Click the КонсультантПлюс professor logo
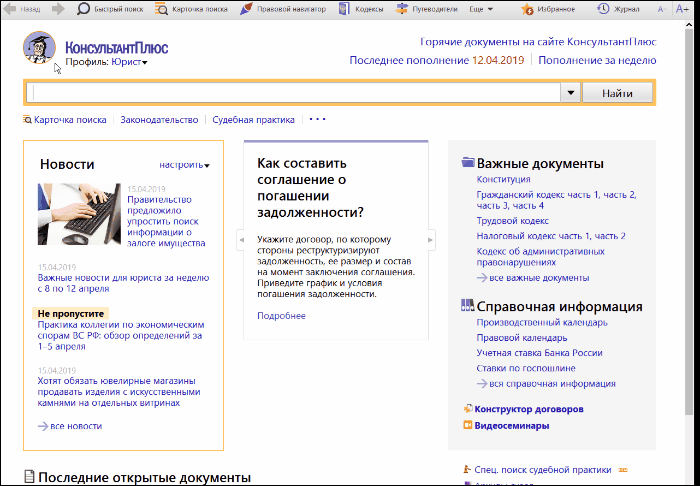The width and height of the screenshot is (700, 486). point(39,47)
